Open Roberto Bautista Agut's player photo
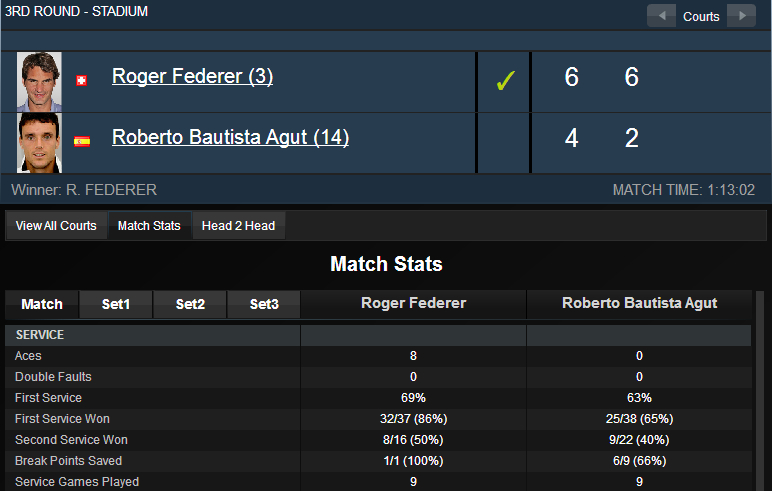 (x=40, y=142)
